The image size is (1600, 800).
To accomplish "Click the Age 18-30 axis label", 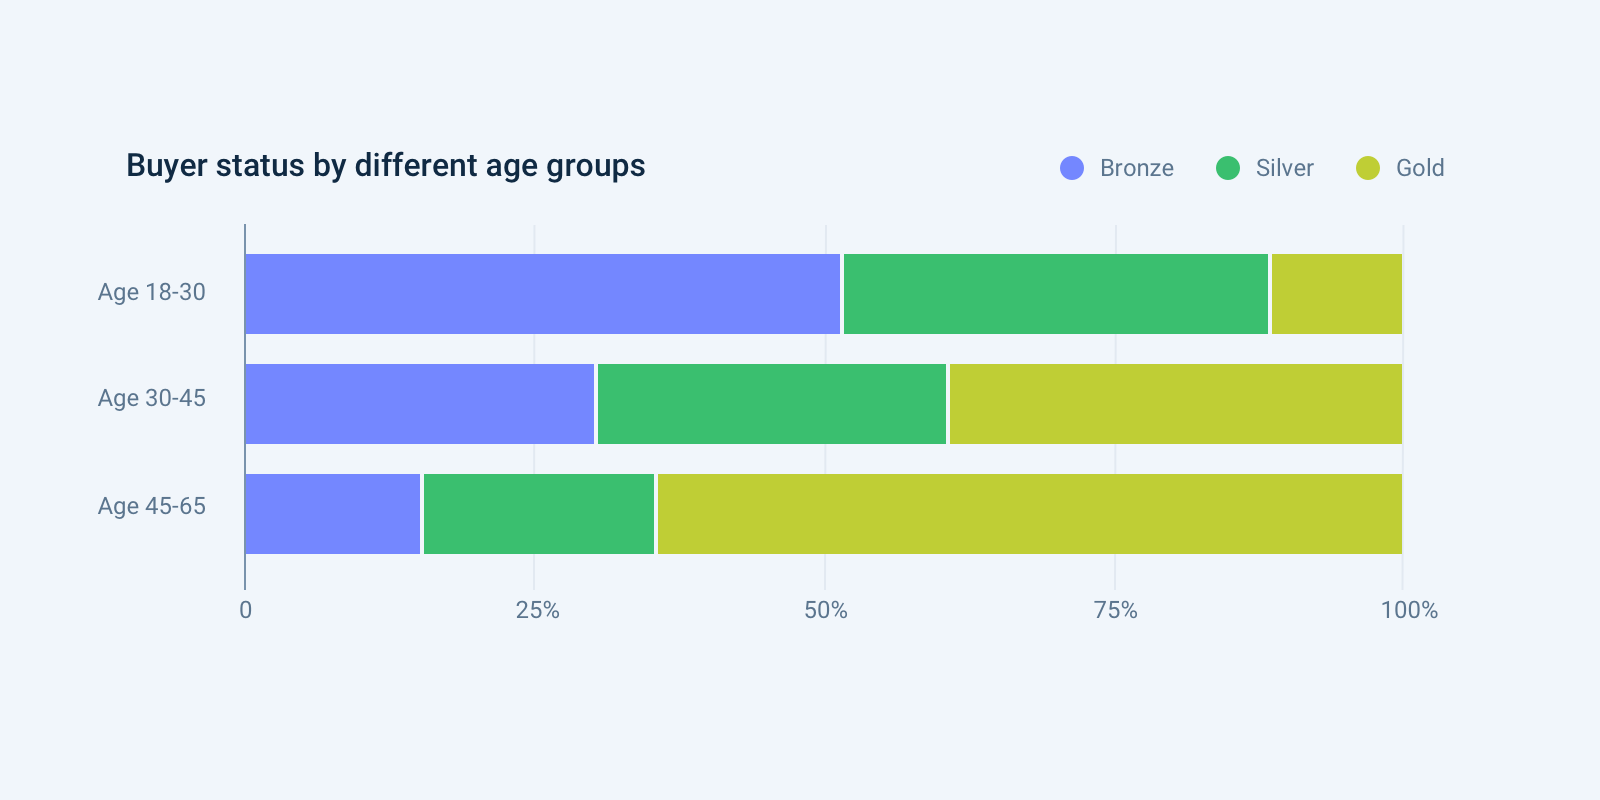I will 152,292.
